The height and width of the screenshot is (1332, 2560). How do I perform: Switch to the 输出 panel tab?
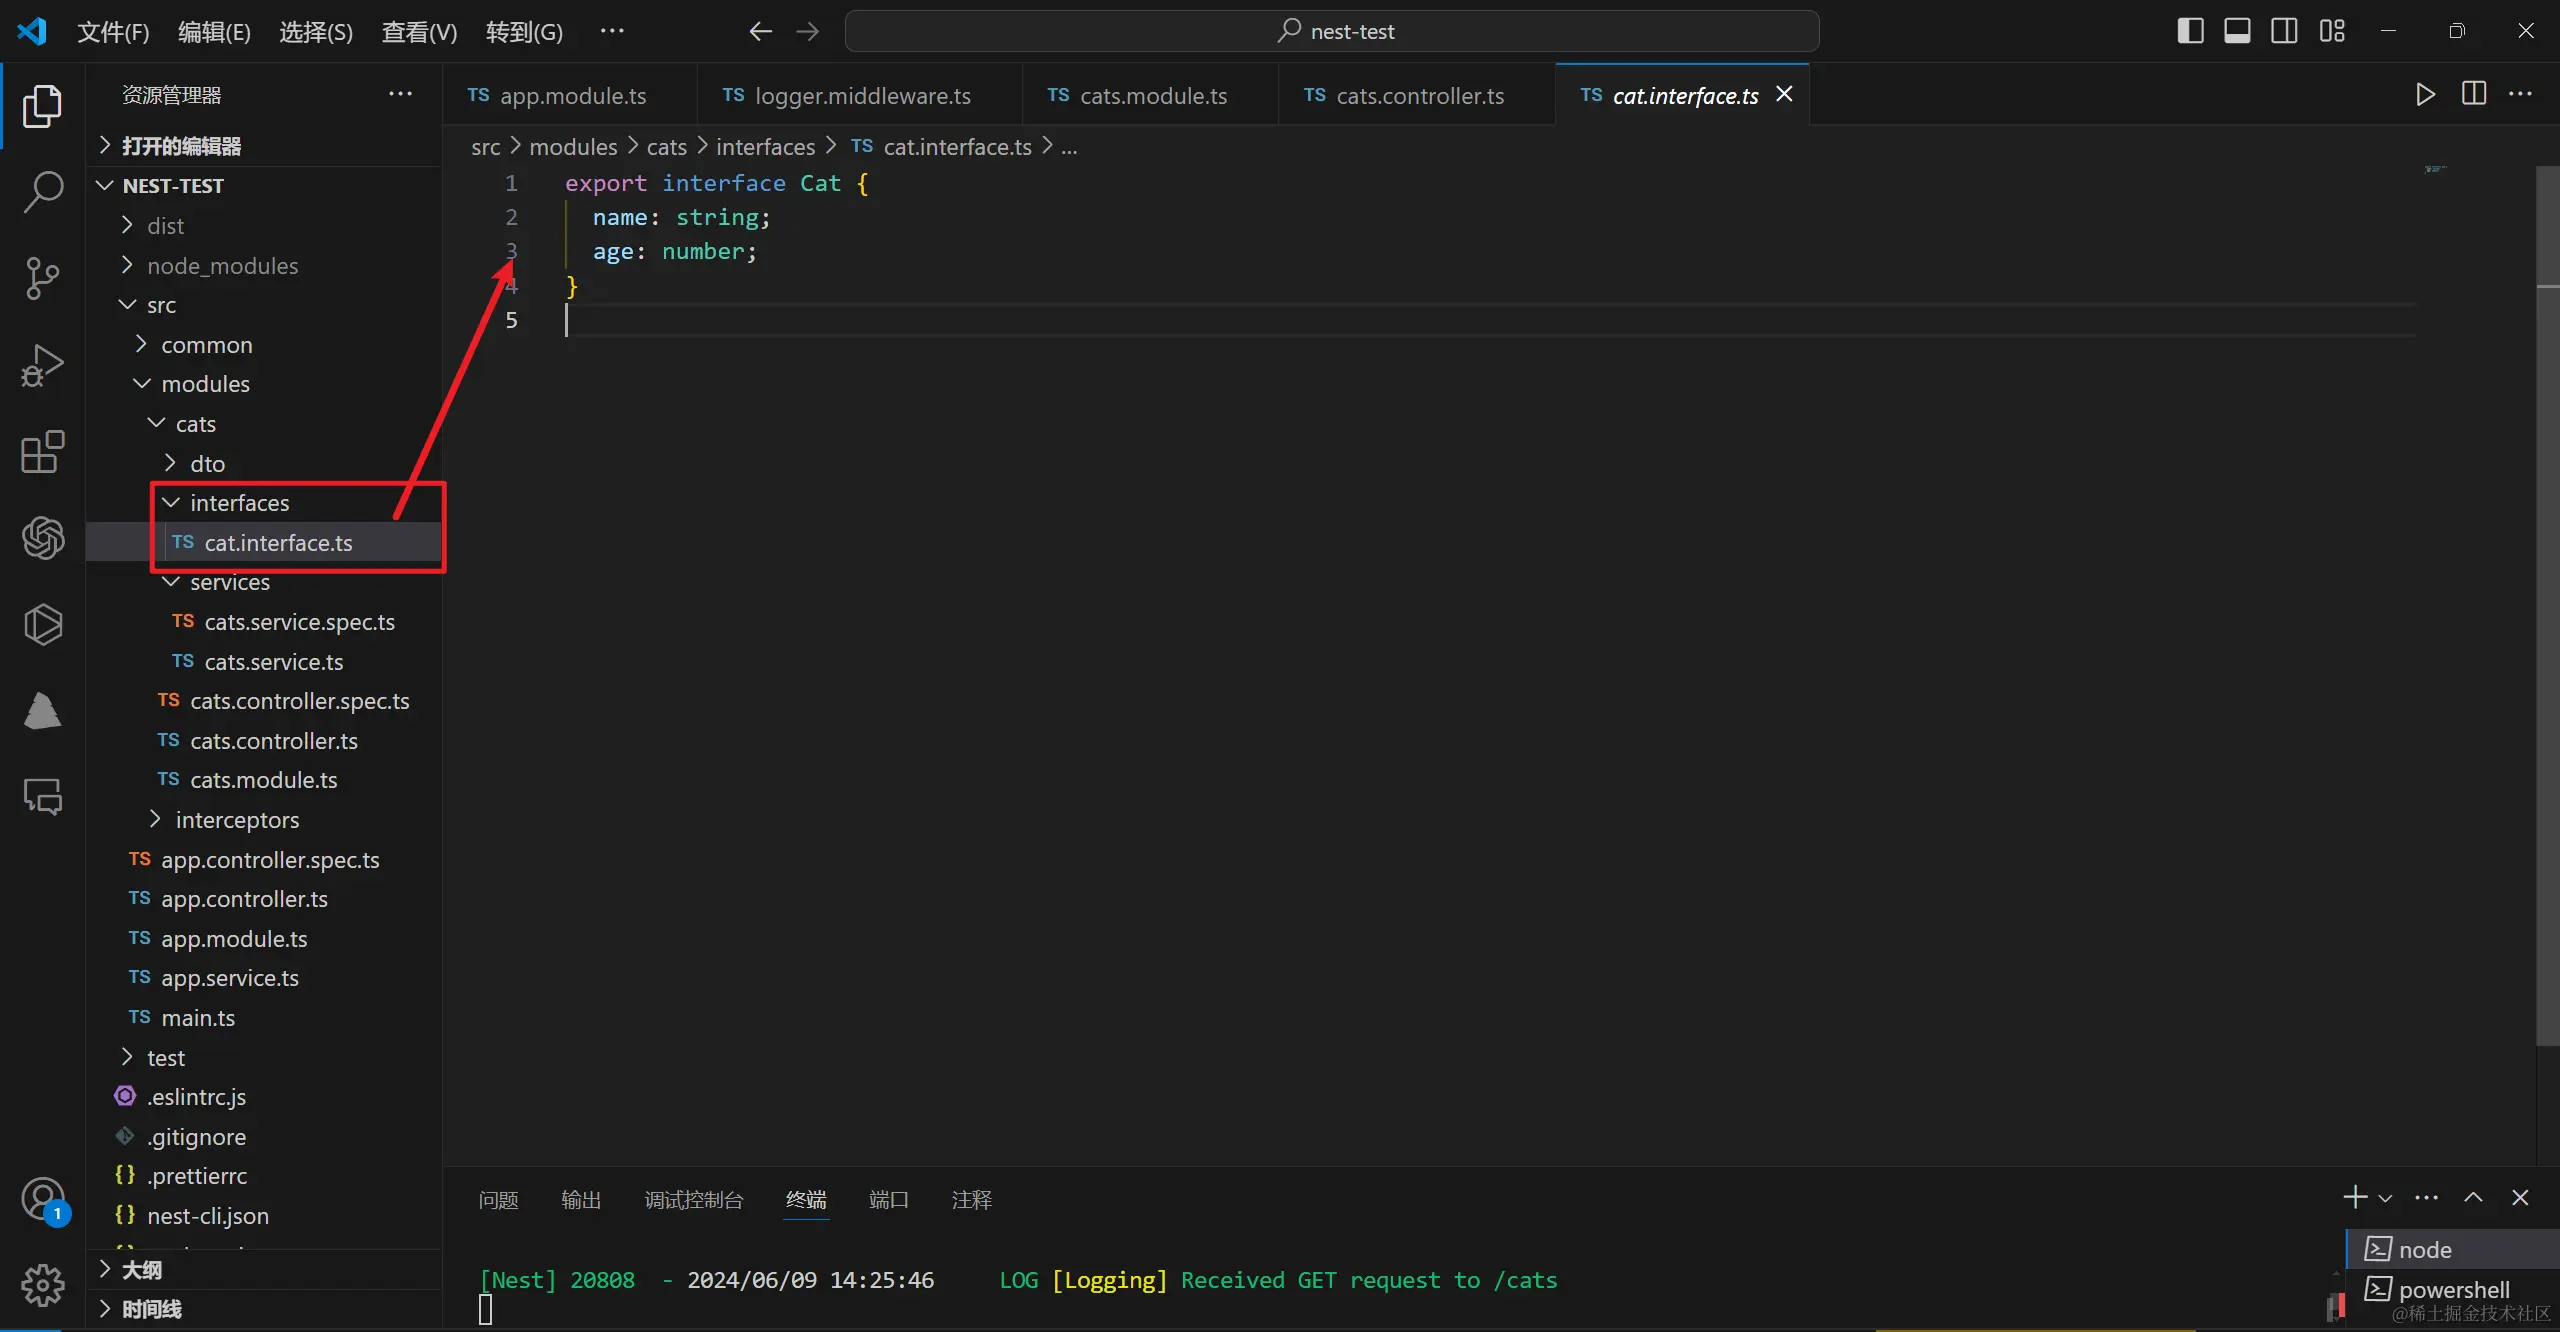pos(581,1199)
